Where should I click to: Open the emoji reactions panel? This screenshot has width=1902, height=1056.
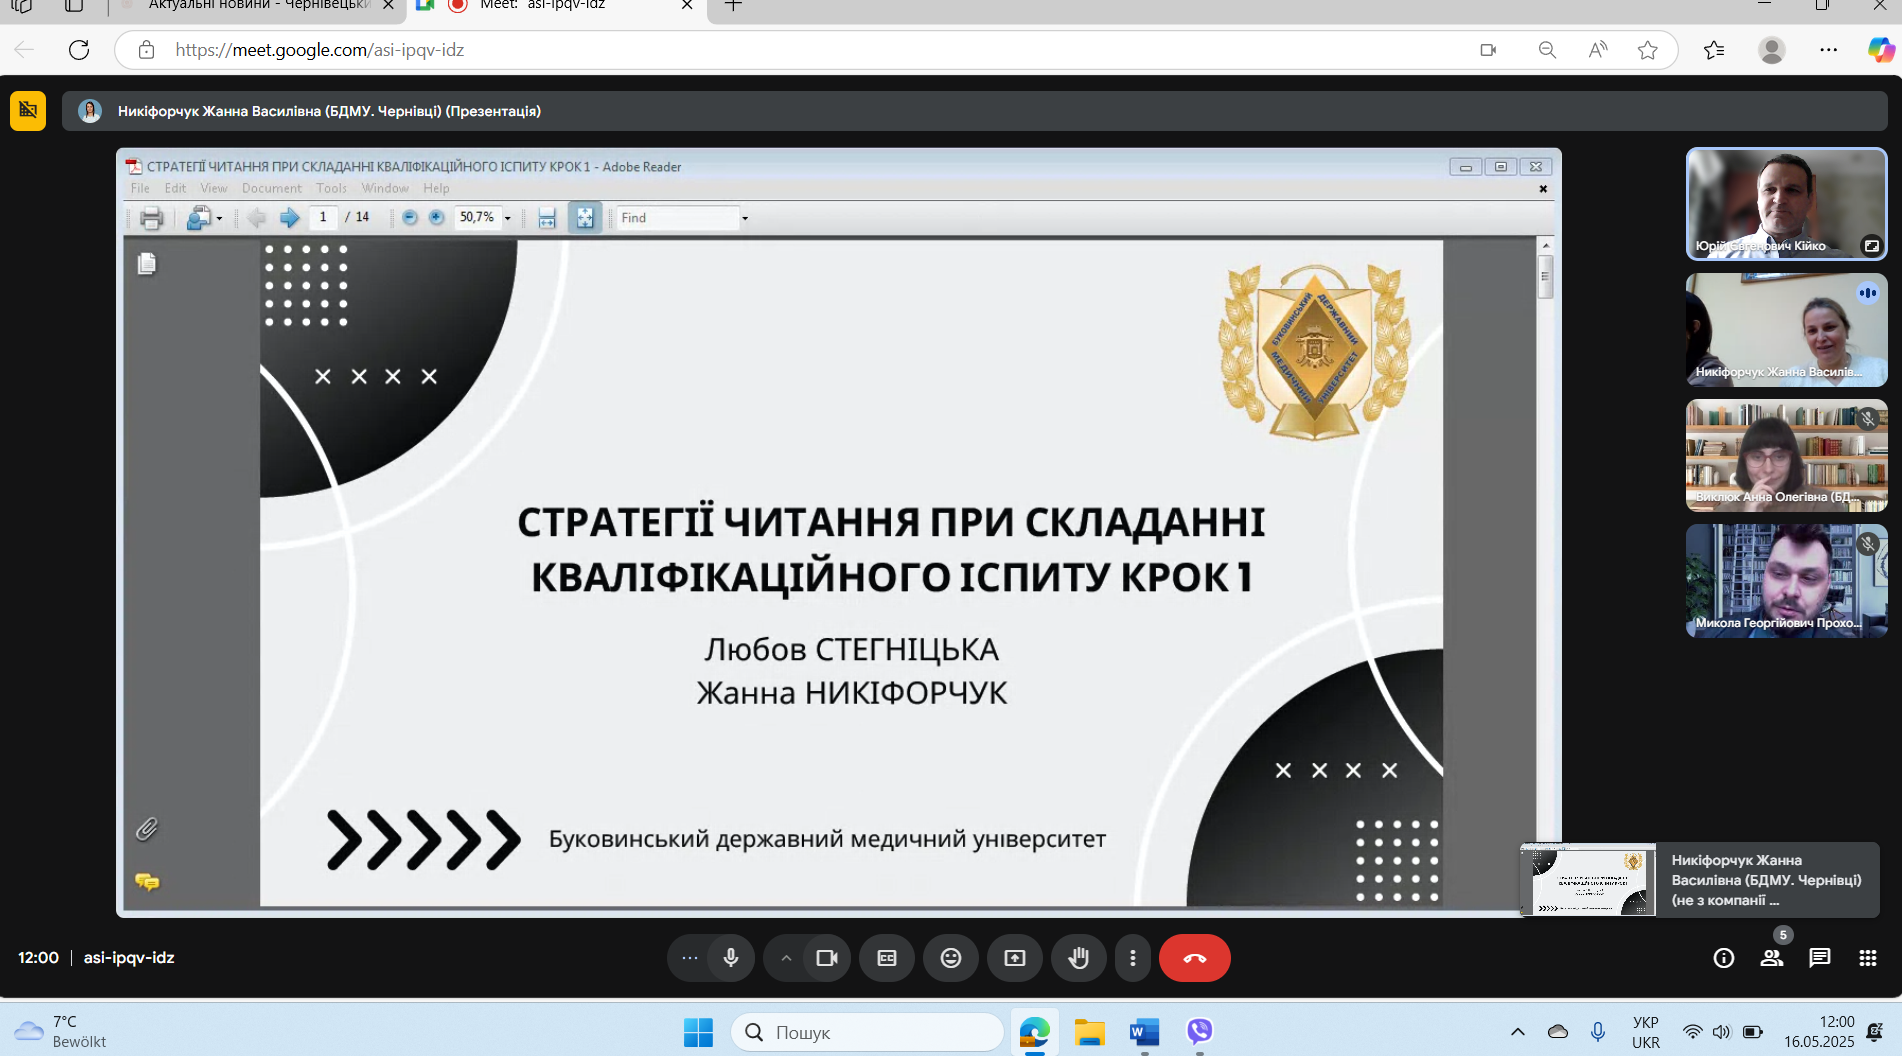(x=950, y=958)
